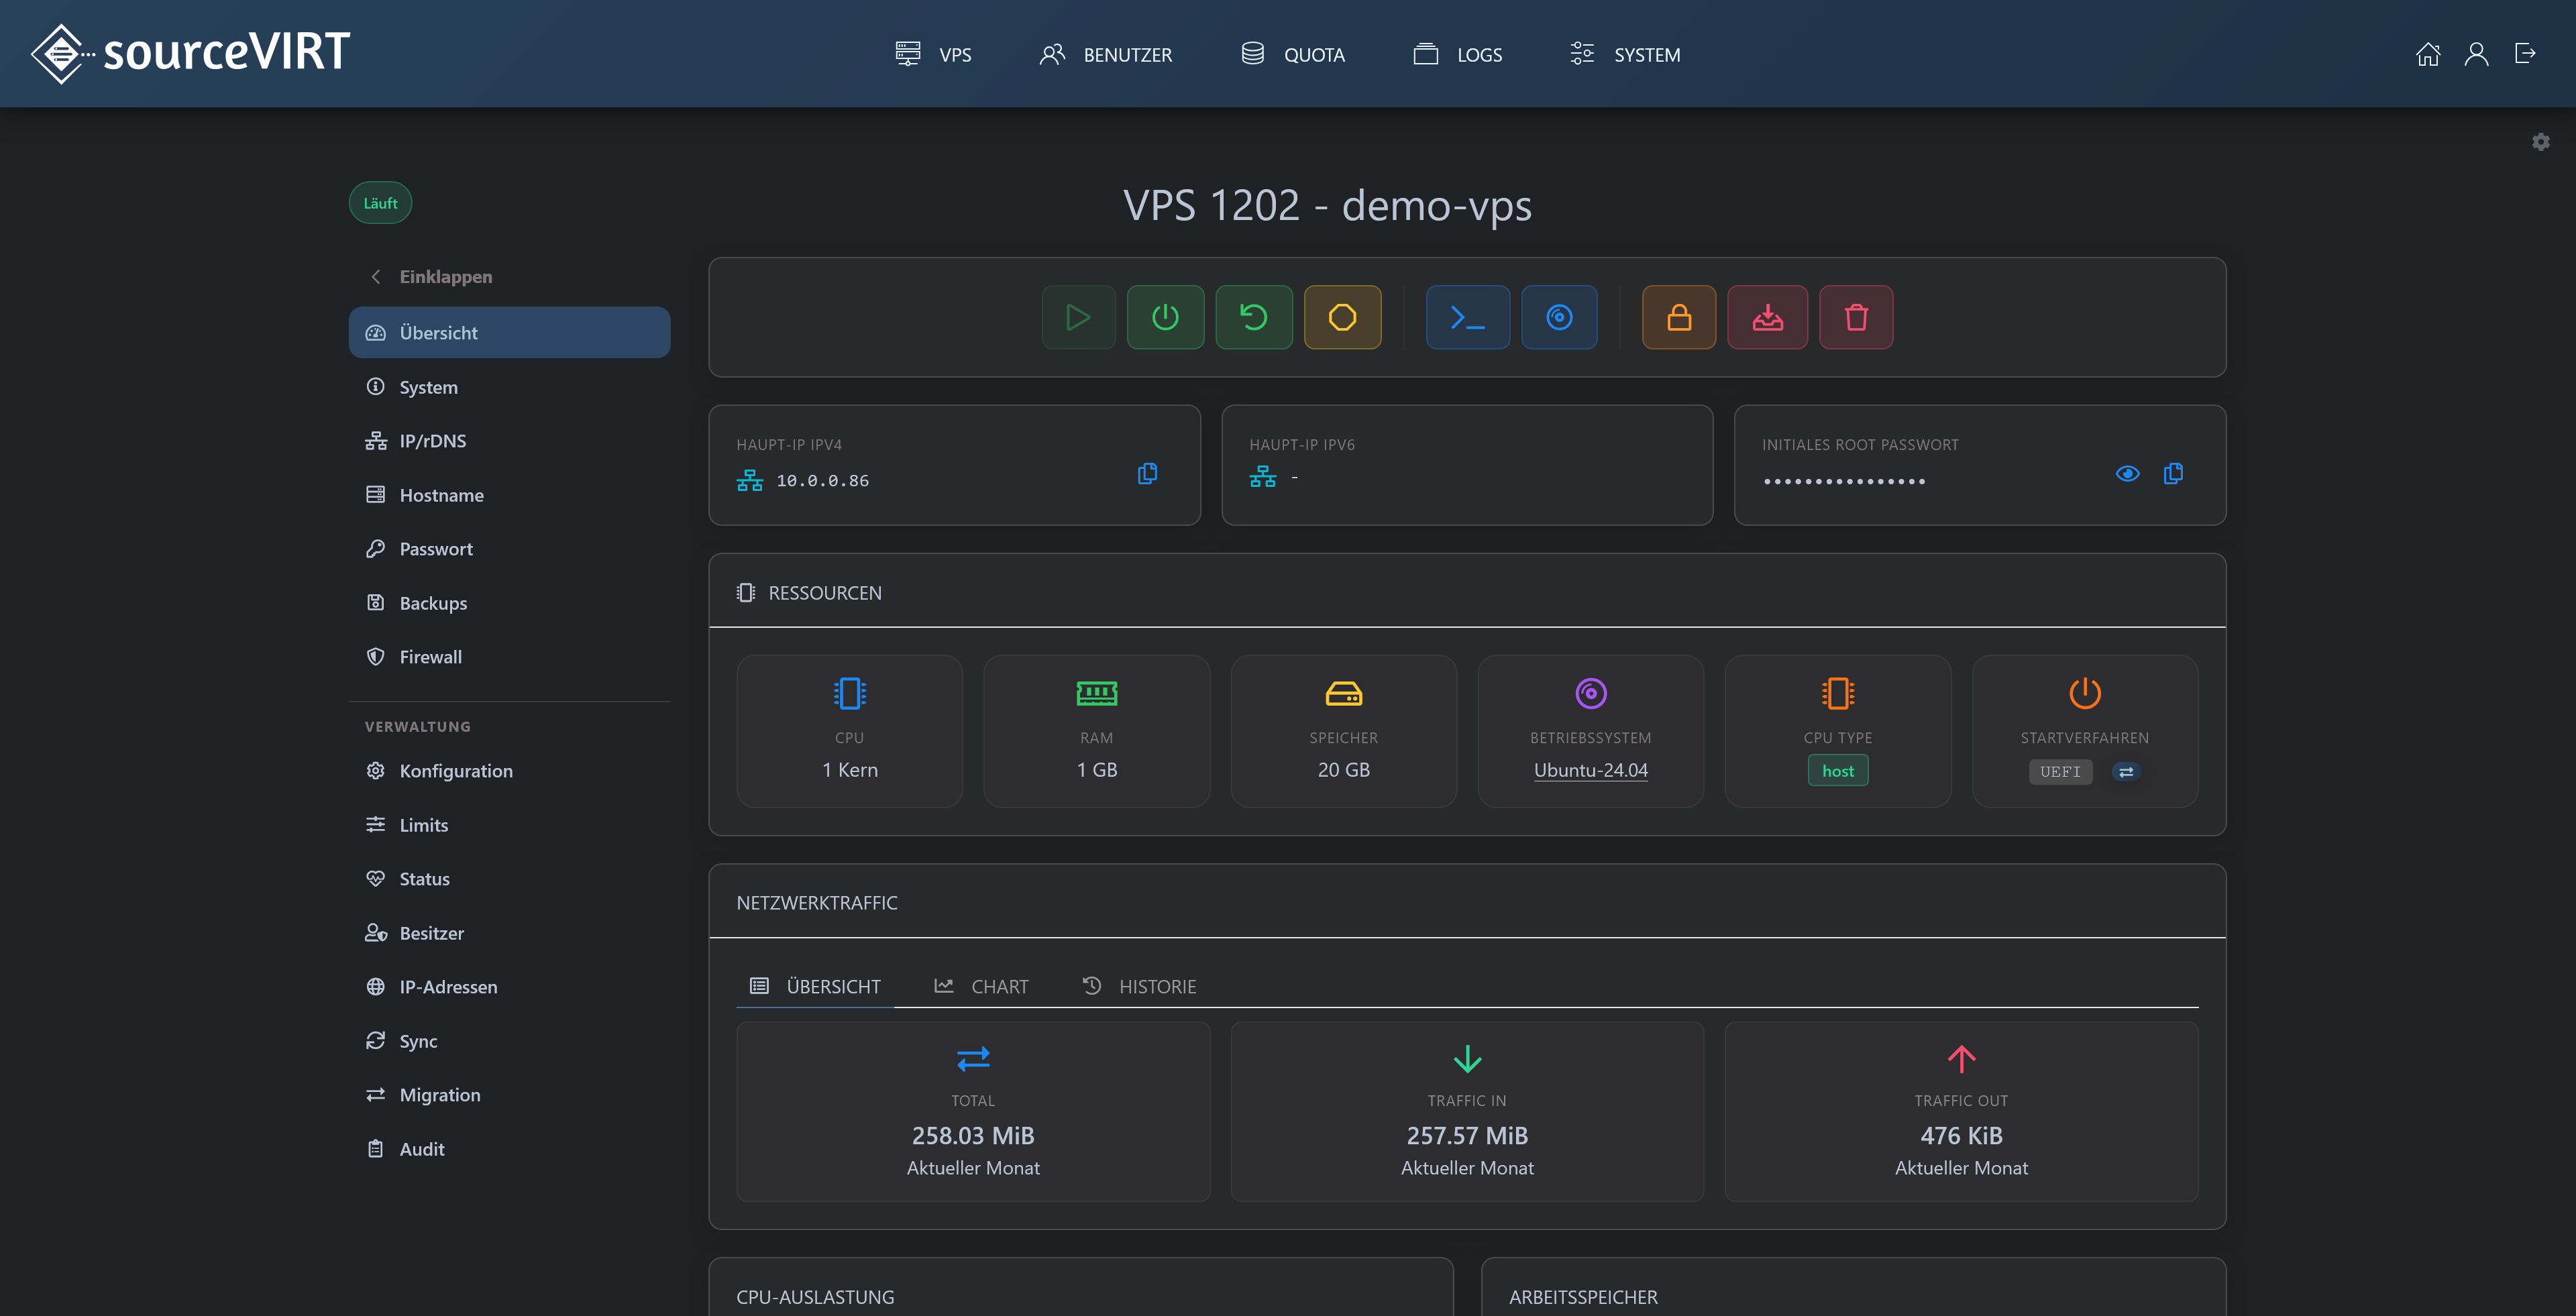The image size is (2576, 1316).
Task: Open the user profile icon in top bar
Action: (x=2476, y=54)
